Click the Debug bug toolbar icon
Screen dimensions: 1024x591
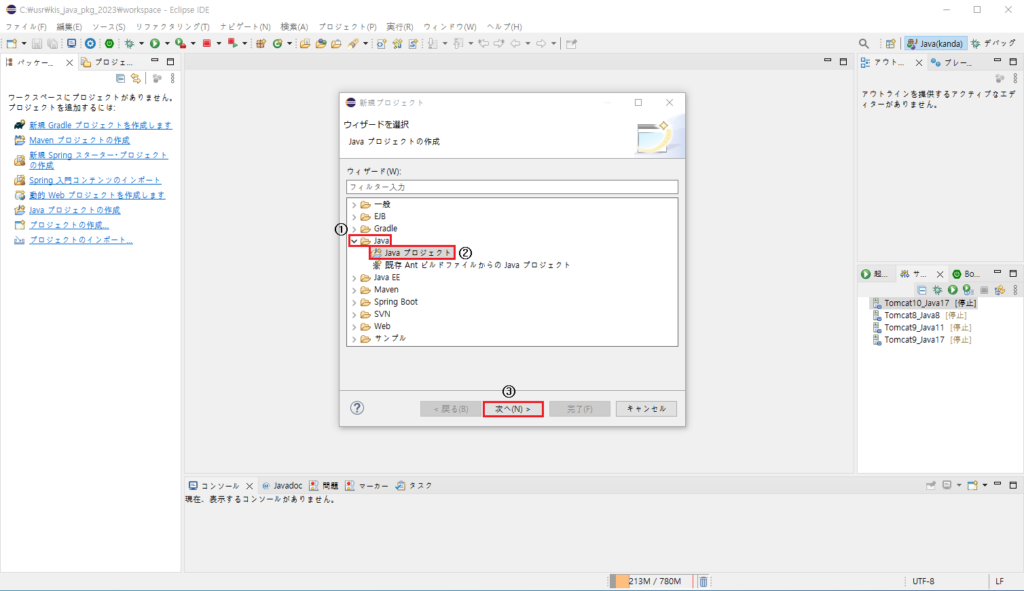pos(129,44)
